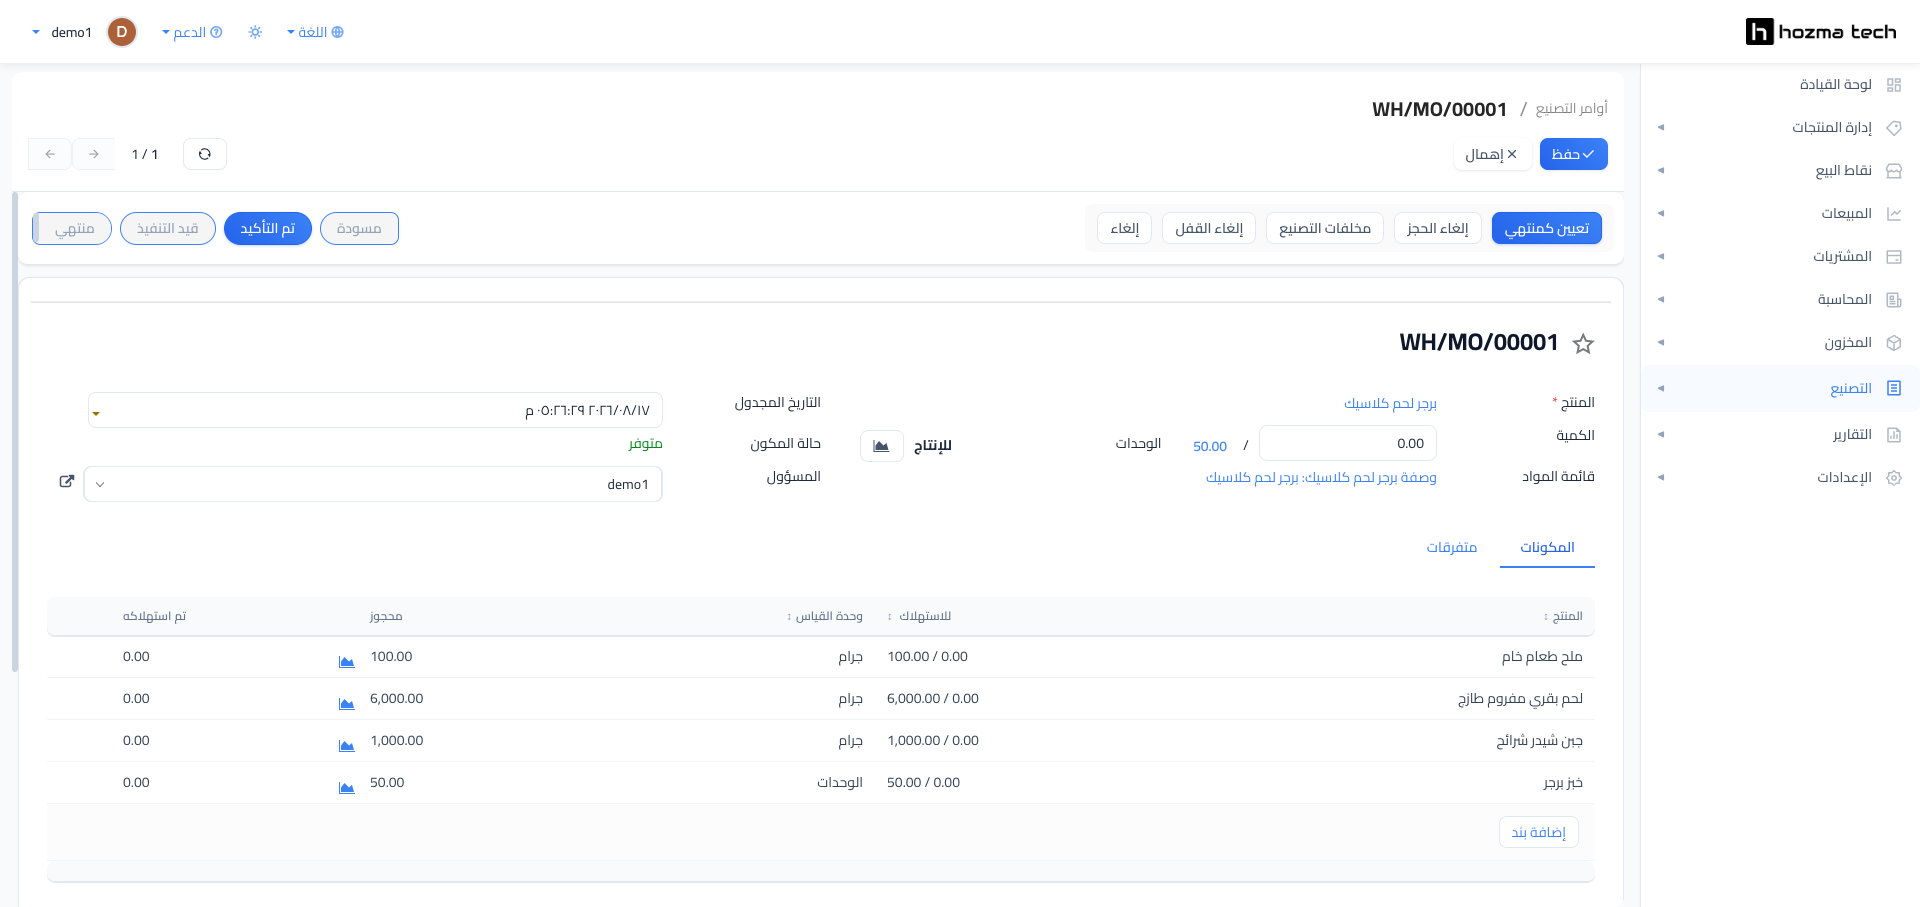Select قيد التنفيذ status stage
Image resolution: width=1920 pixels, height=907 pixels.
(168, 228)
